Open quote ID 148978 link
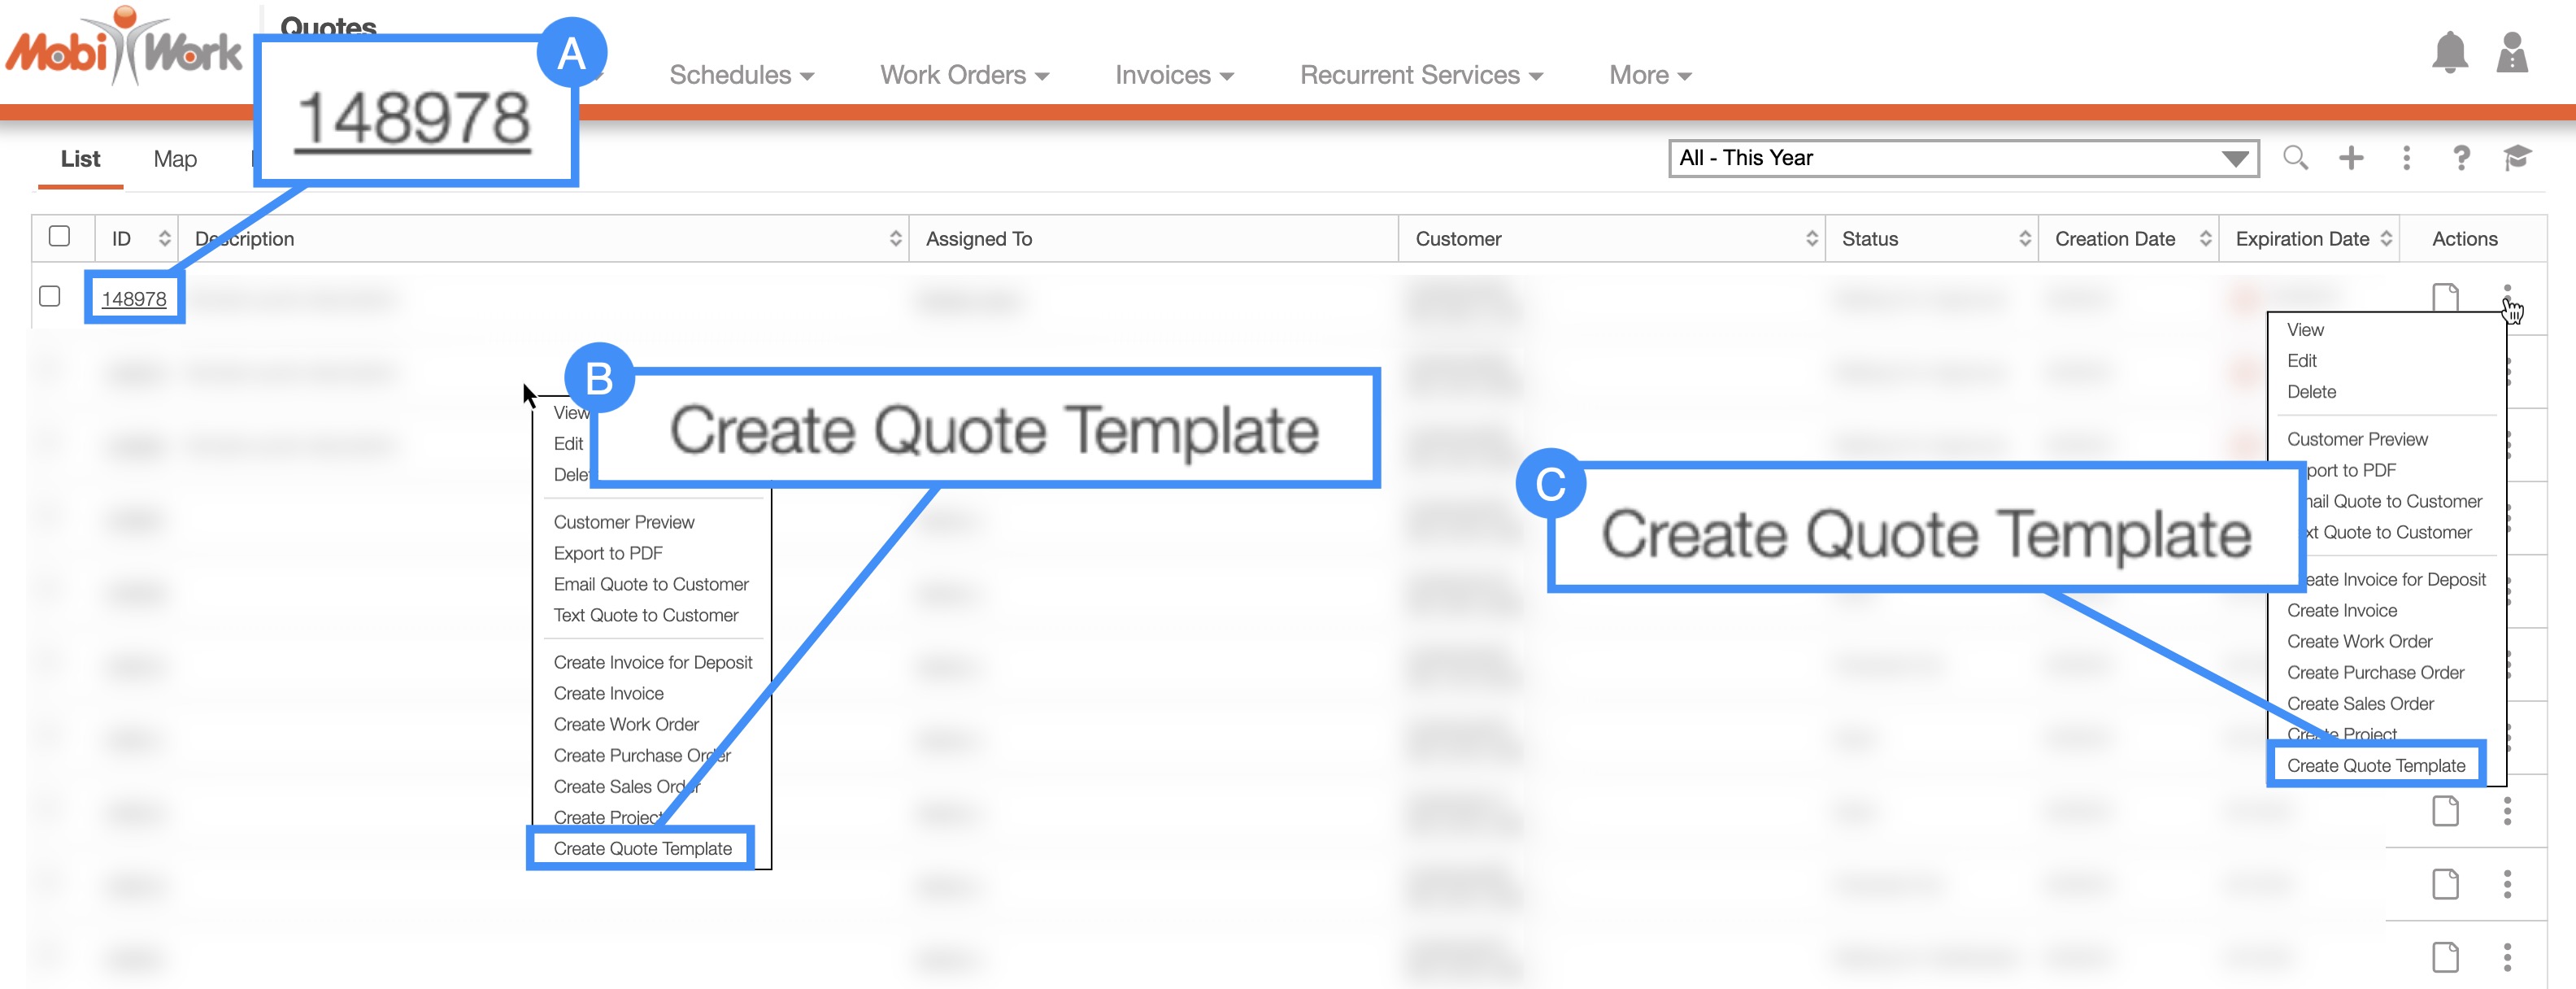The image size is (2576, 989). coord(134,299)
